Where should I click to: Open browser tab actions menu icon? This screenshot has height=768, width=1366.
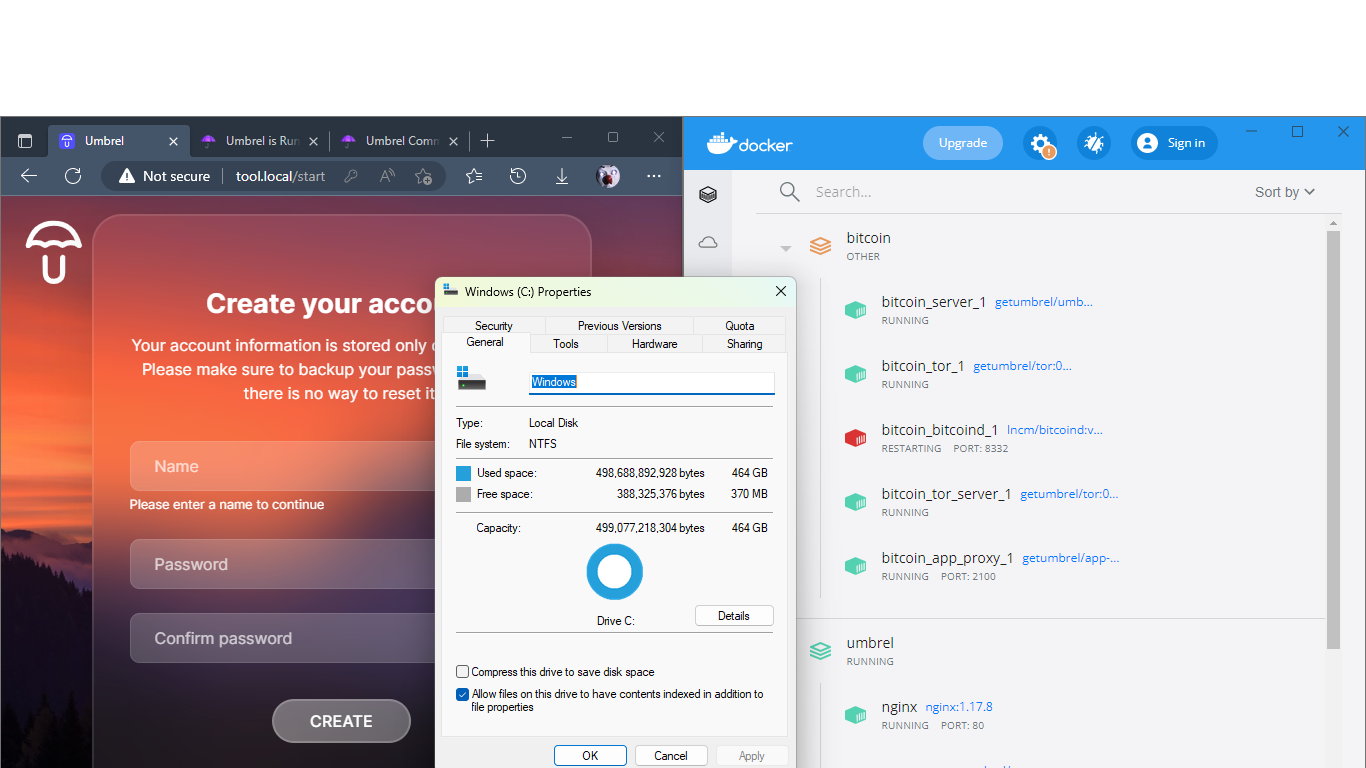point(25,141)
